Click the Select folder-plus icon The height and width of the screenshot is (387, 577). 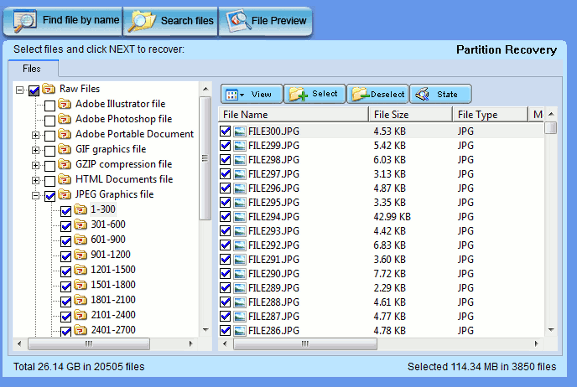298,94
